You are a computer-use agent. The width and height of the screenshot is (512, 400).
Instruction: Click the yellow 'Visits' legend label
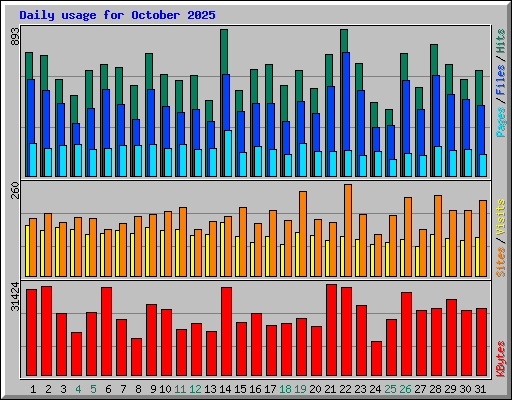pyautogui.click(x=501, y=218)
